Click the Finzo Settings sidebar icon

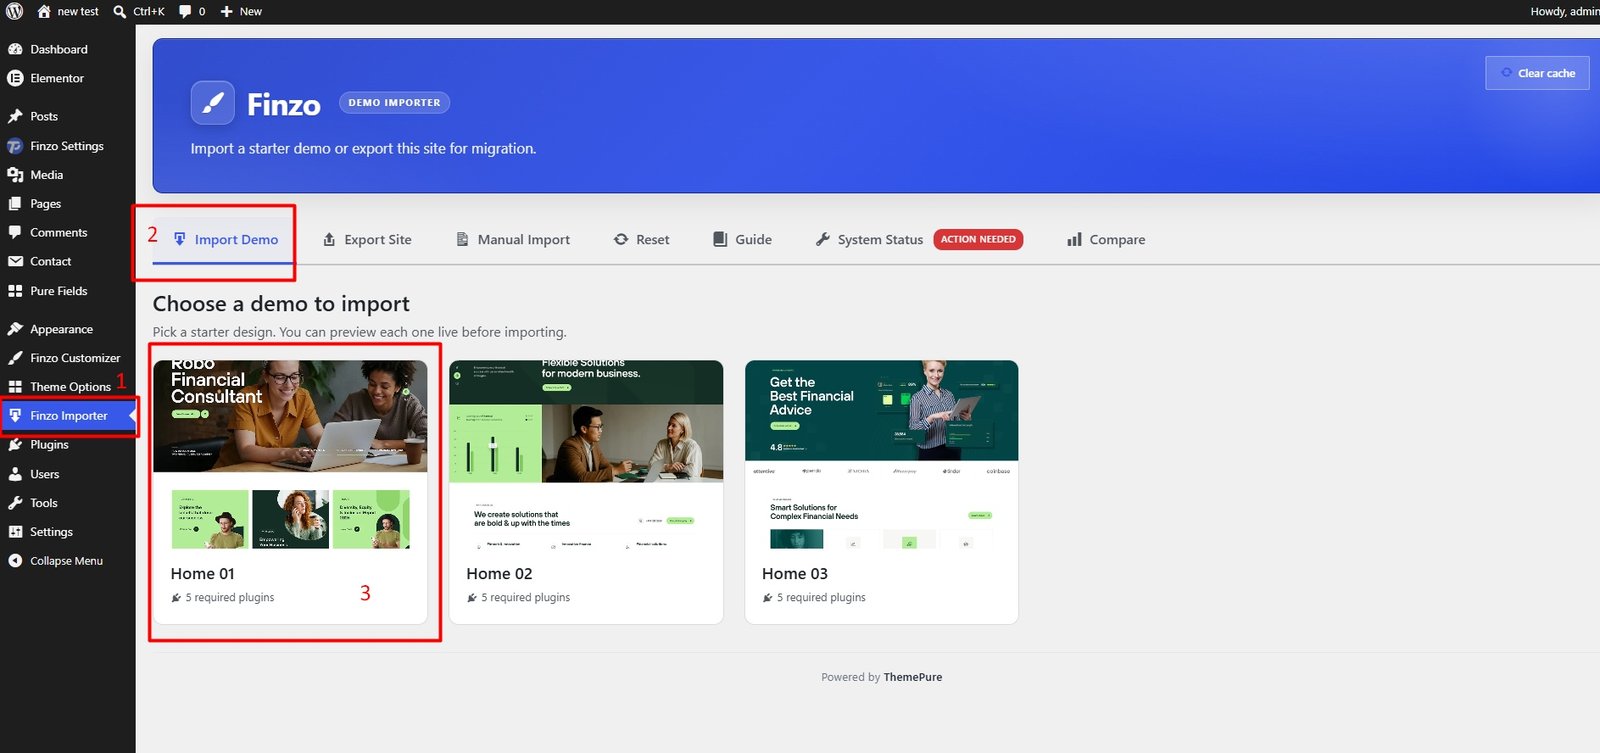tap(15, 146)
